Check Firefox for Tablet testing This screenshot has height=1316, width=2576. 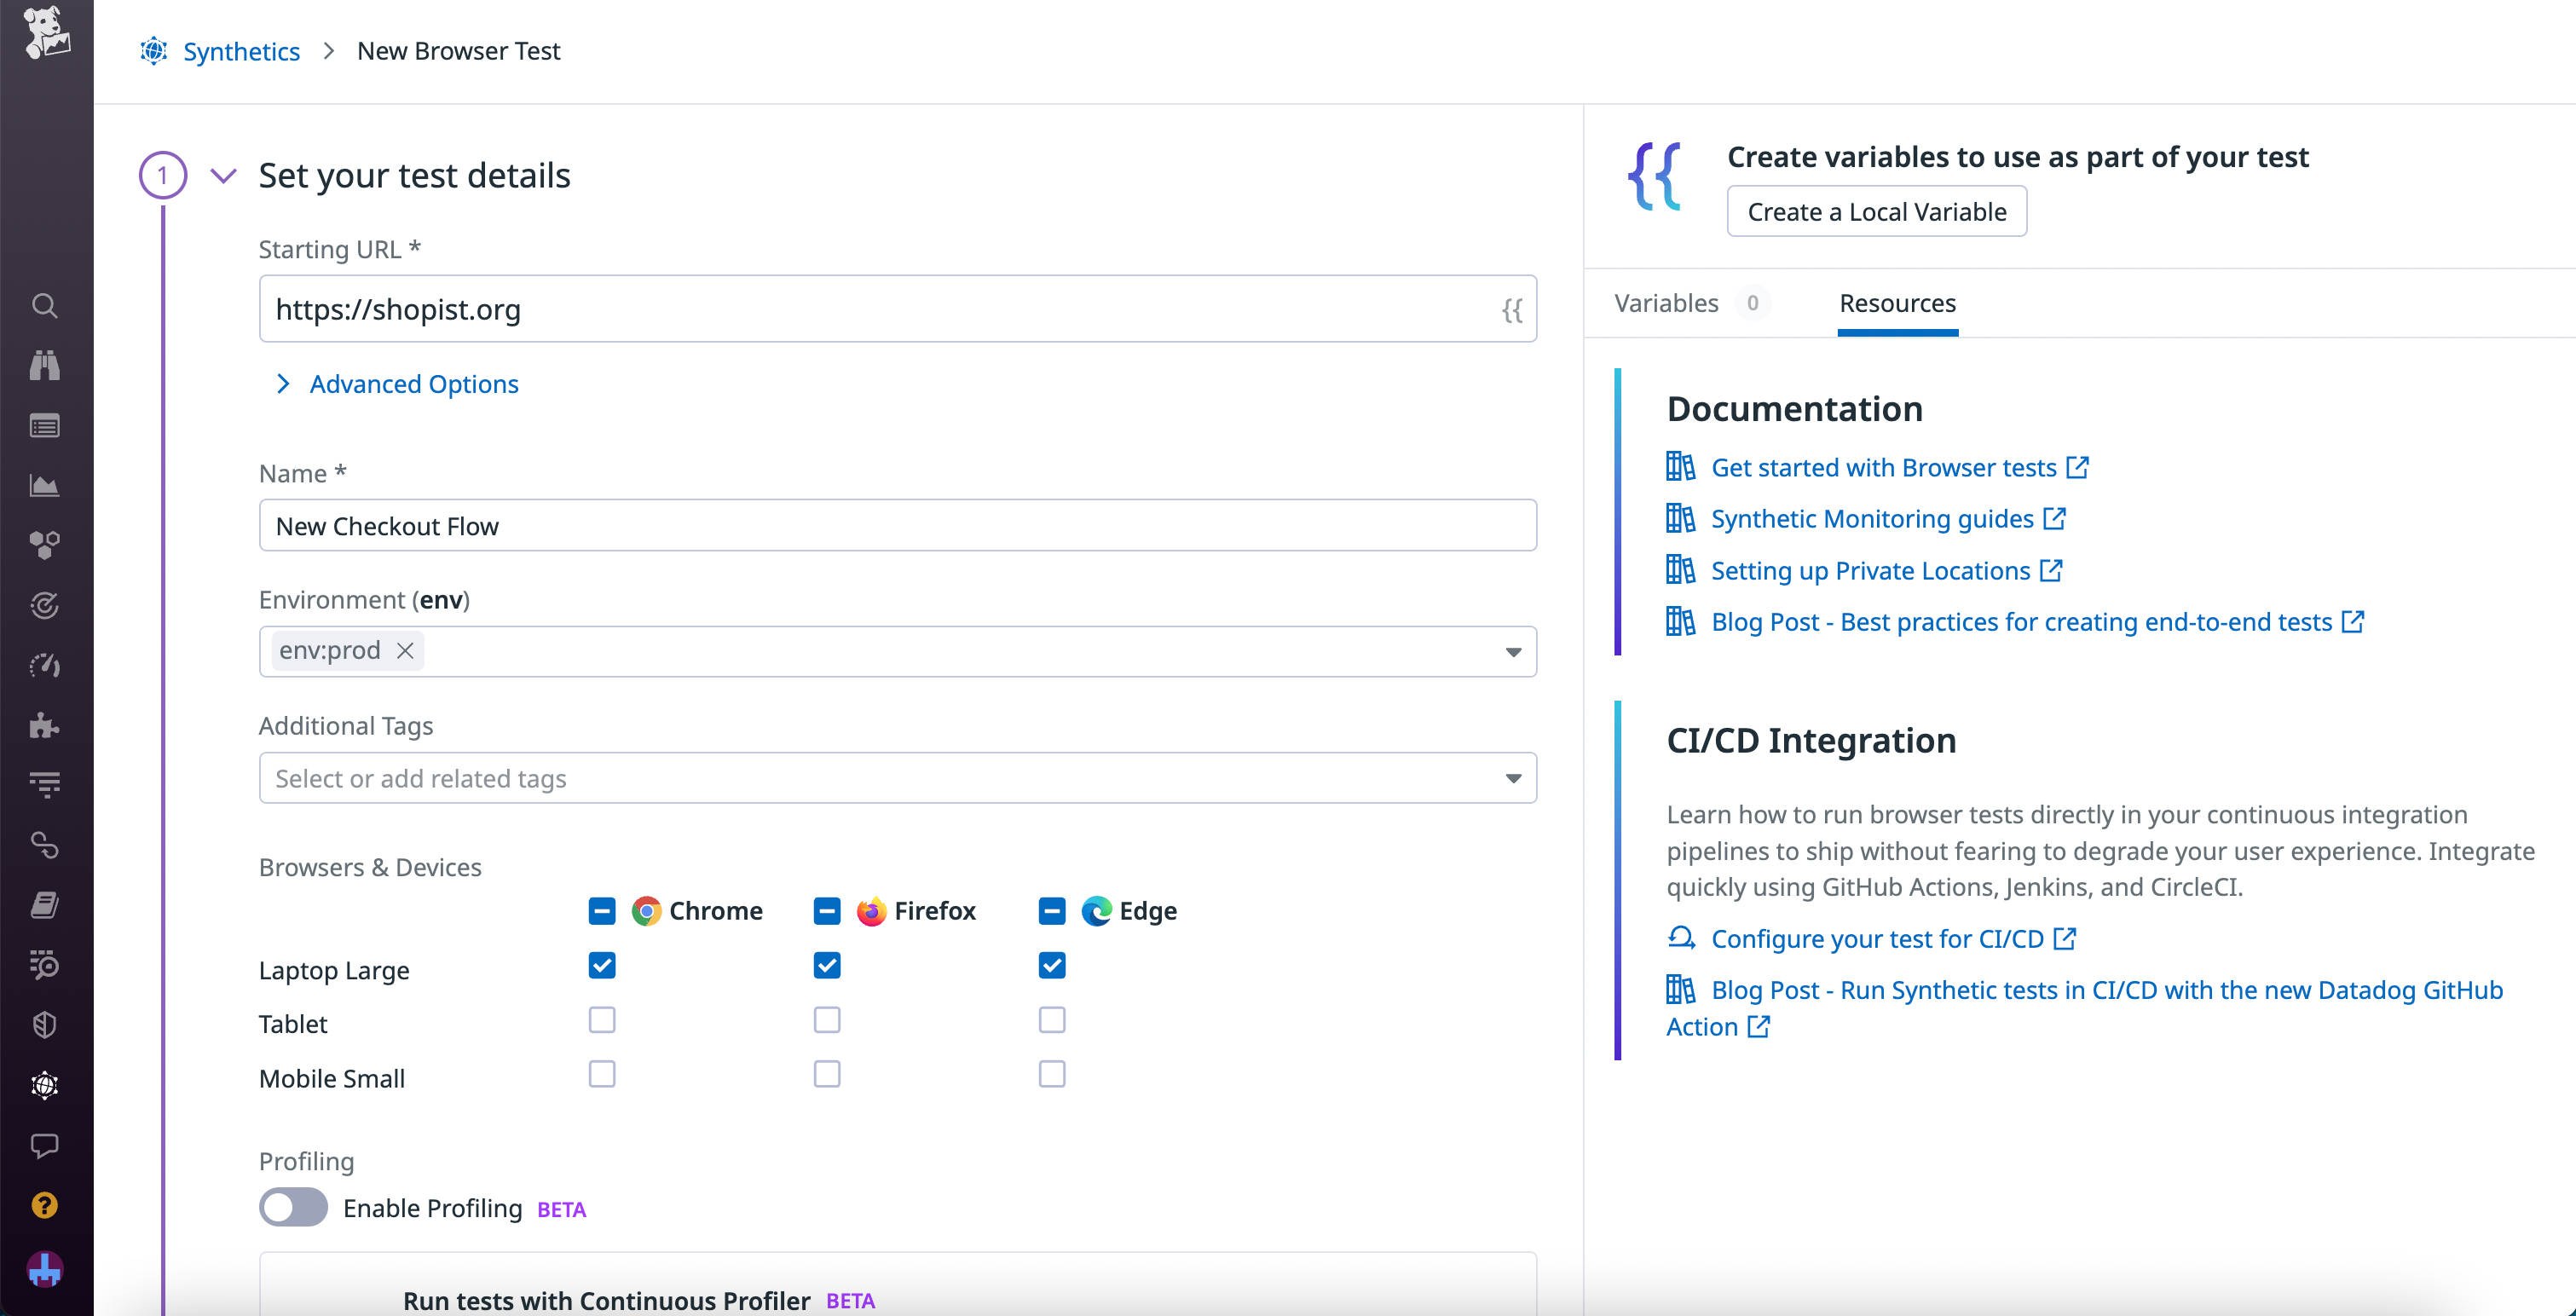pyautogui.click(x=826, y=1019)
